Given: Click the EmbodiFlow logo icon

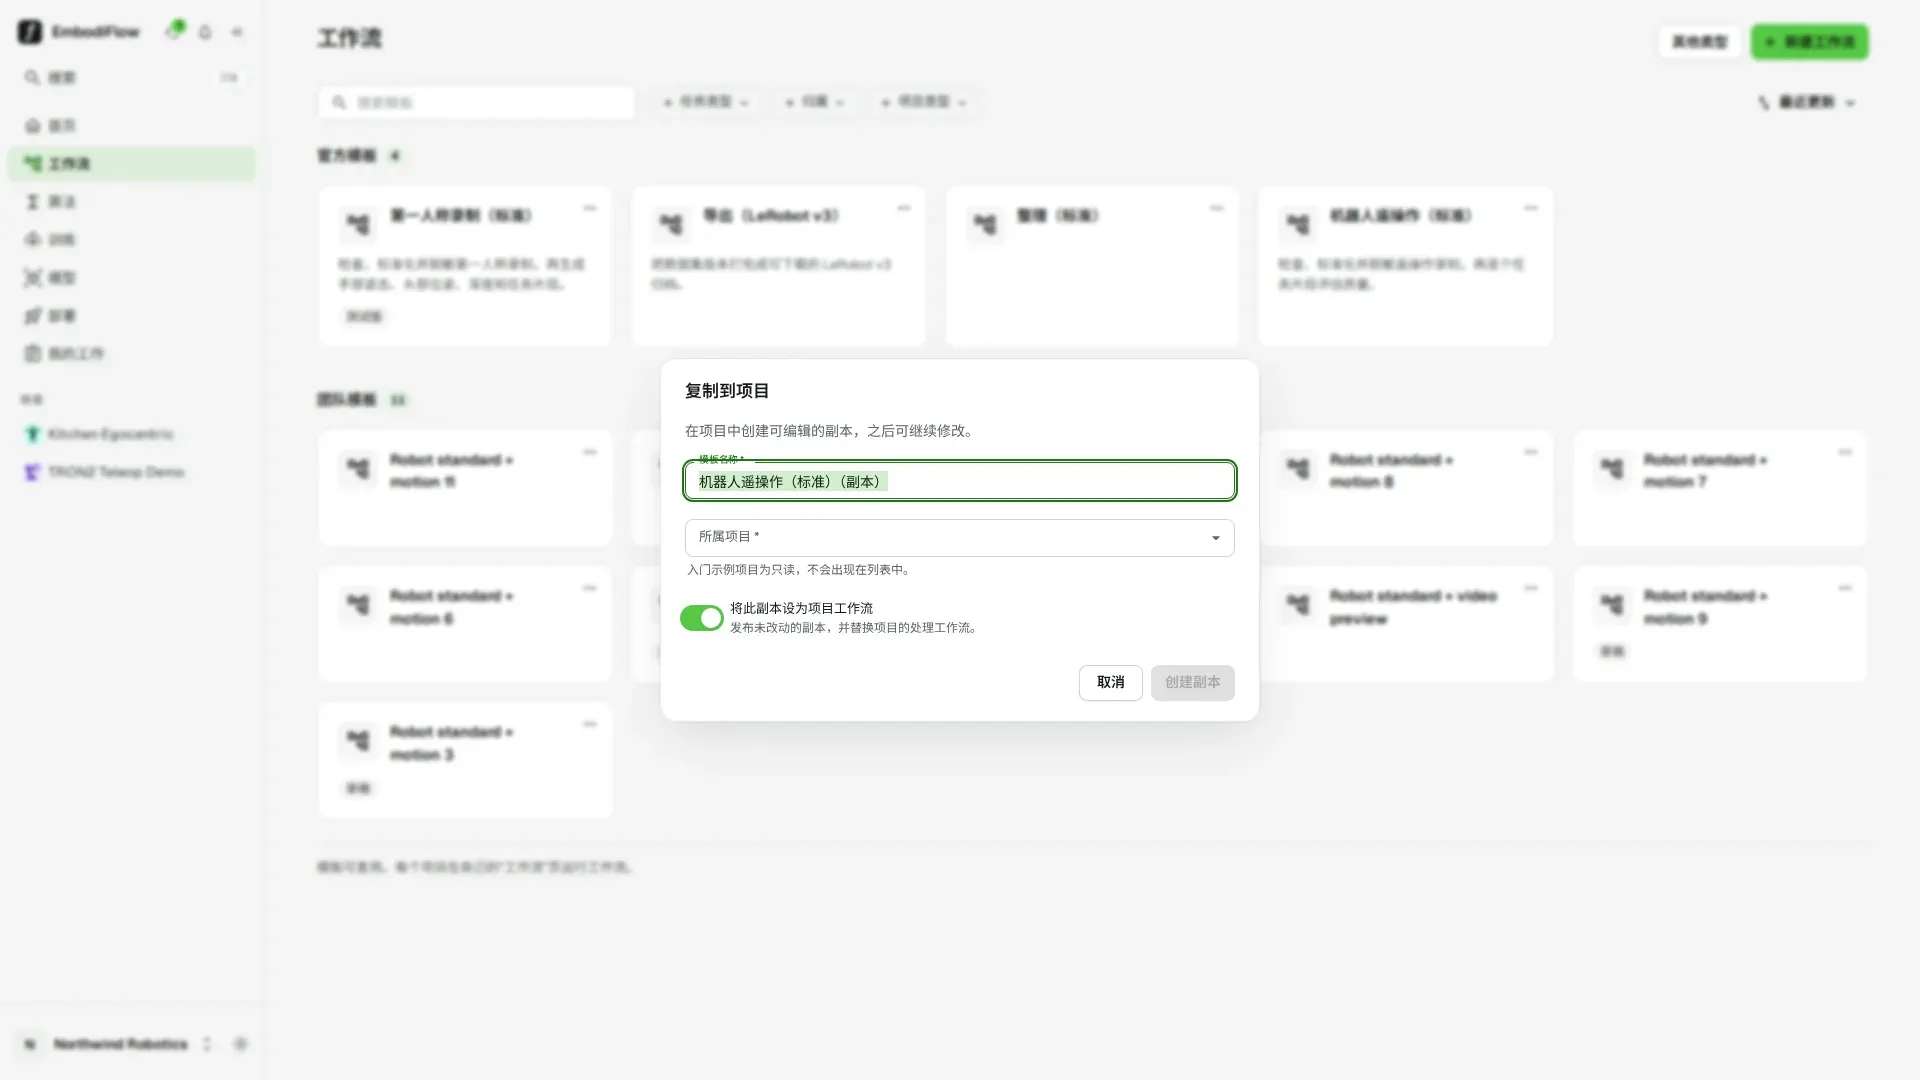Looking at the screenshot, I should [x=30, y=32].
